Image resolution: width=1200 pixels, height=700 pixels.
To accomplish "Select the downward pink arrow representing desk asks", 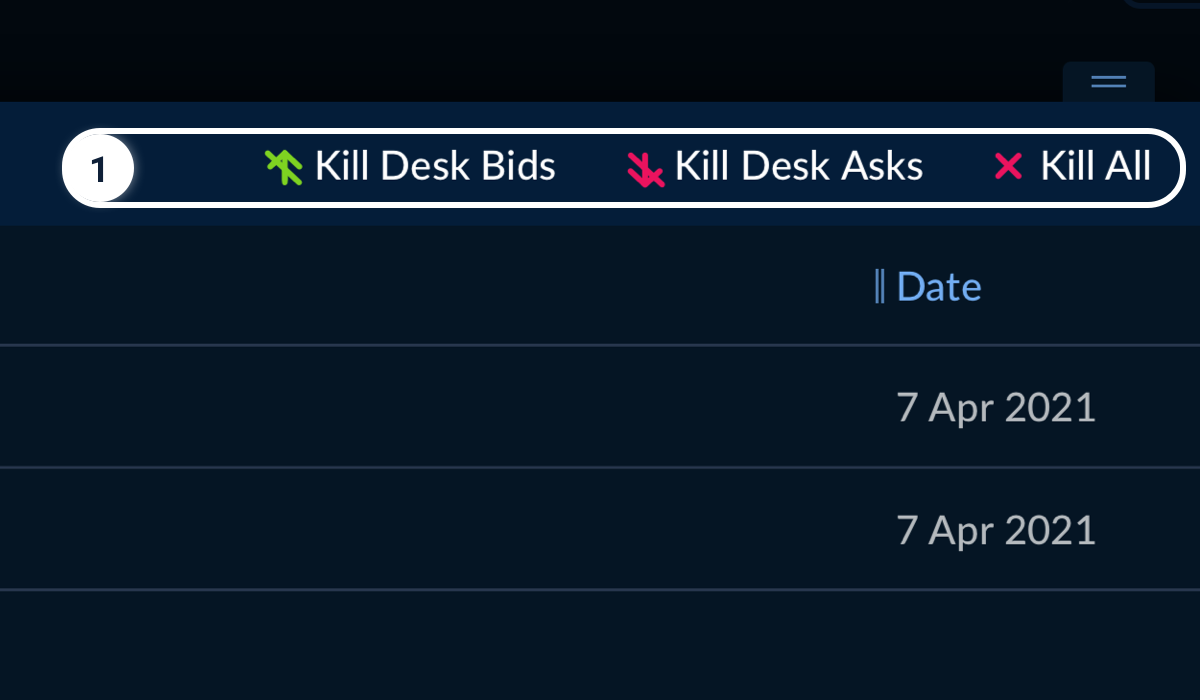I will pos(645,166).
